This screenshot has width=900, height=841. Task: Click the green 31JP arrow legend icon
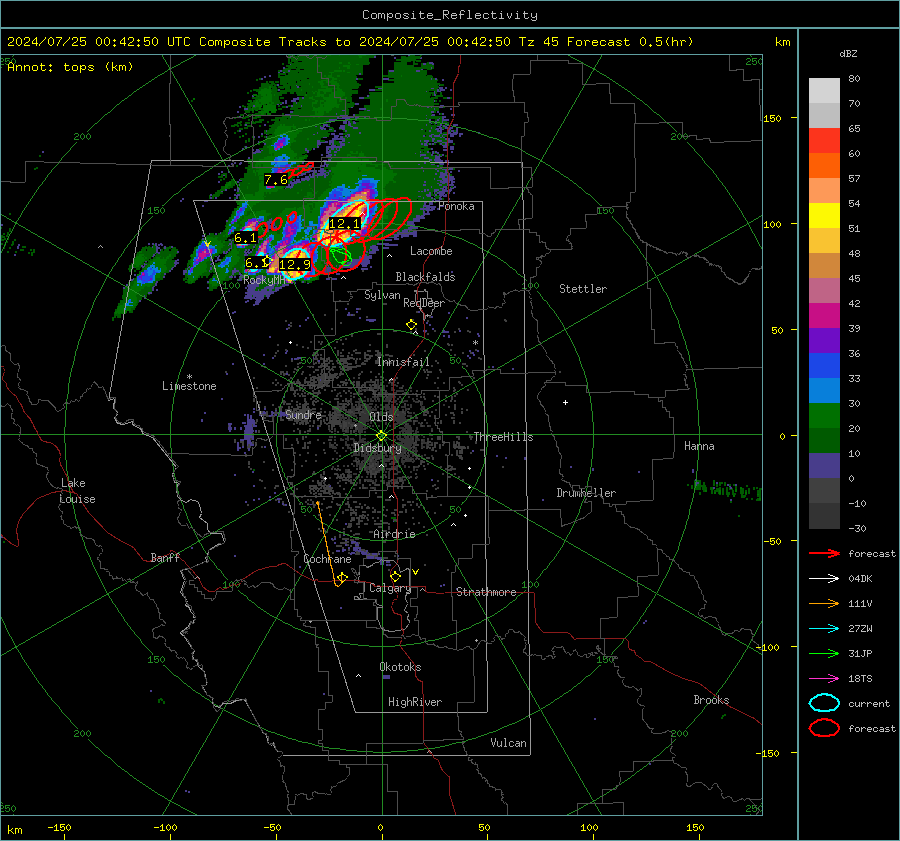coord(824,653)
